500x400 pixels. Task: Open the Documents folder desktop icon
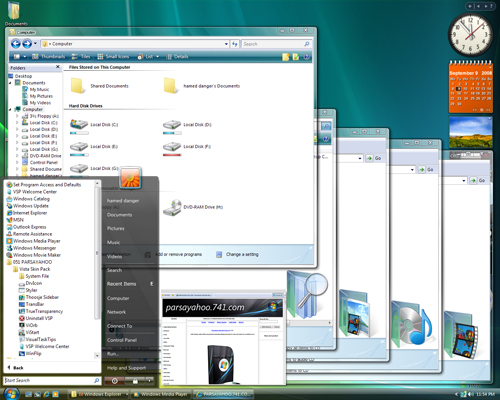15,14
